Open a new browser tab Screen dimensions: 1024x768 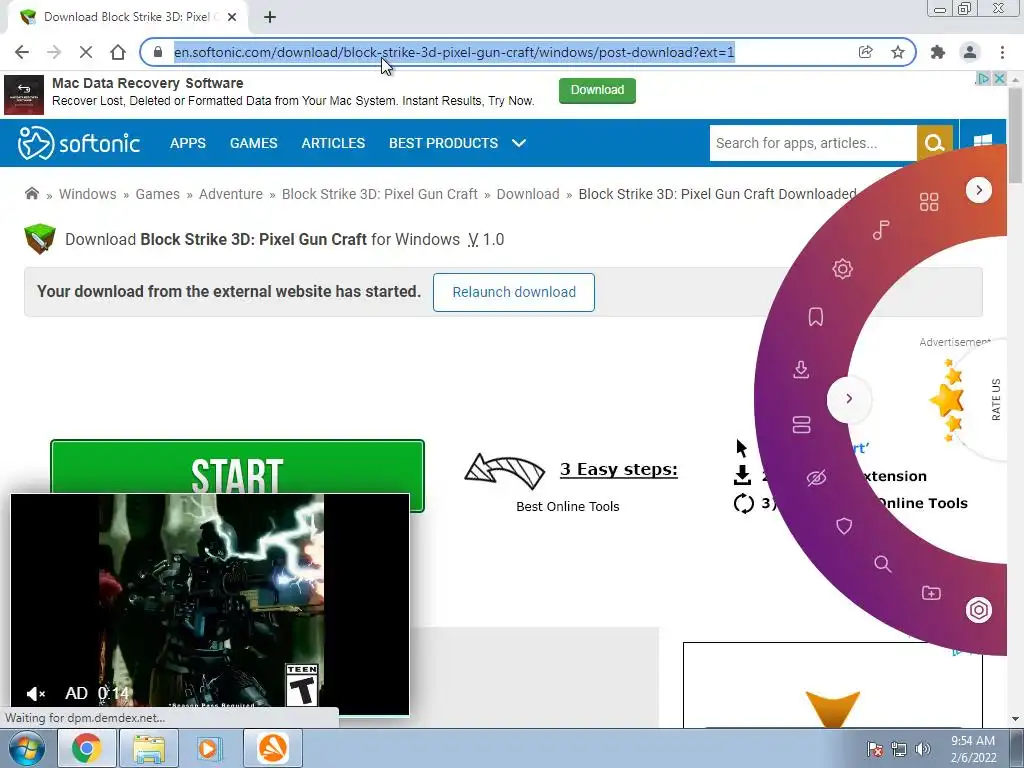coord(270,17)
